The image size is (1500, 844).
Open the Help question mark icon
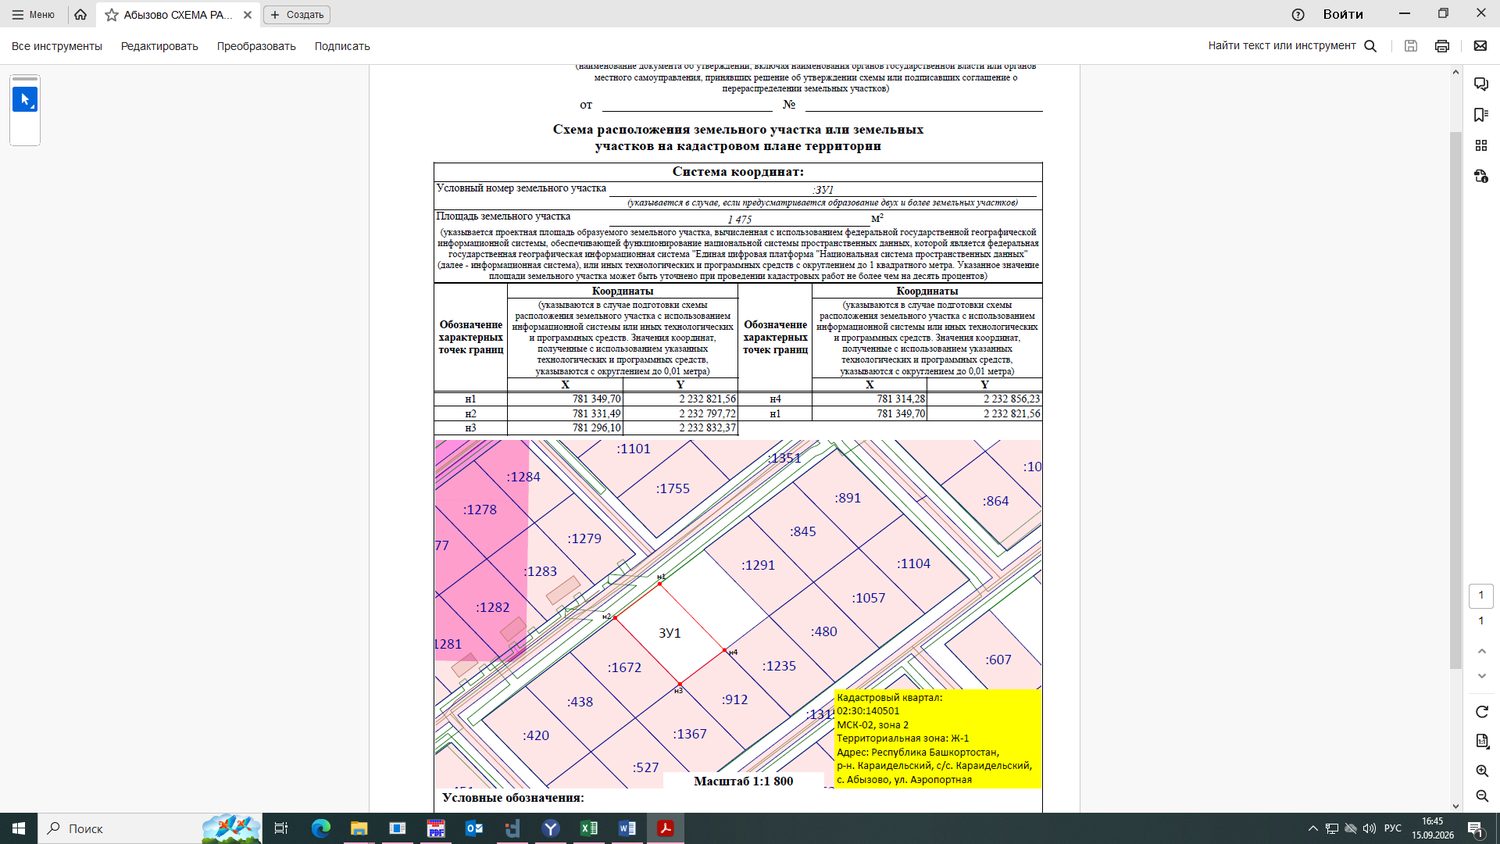1298,15
